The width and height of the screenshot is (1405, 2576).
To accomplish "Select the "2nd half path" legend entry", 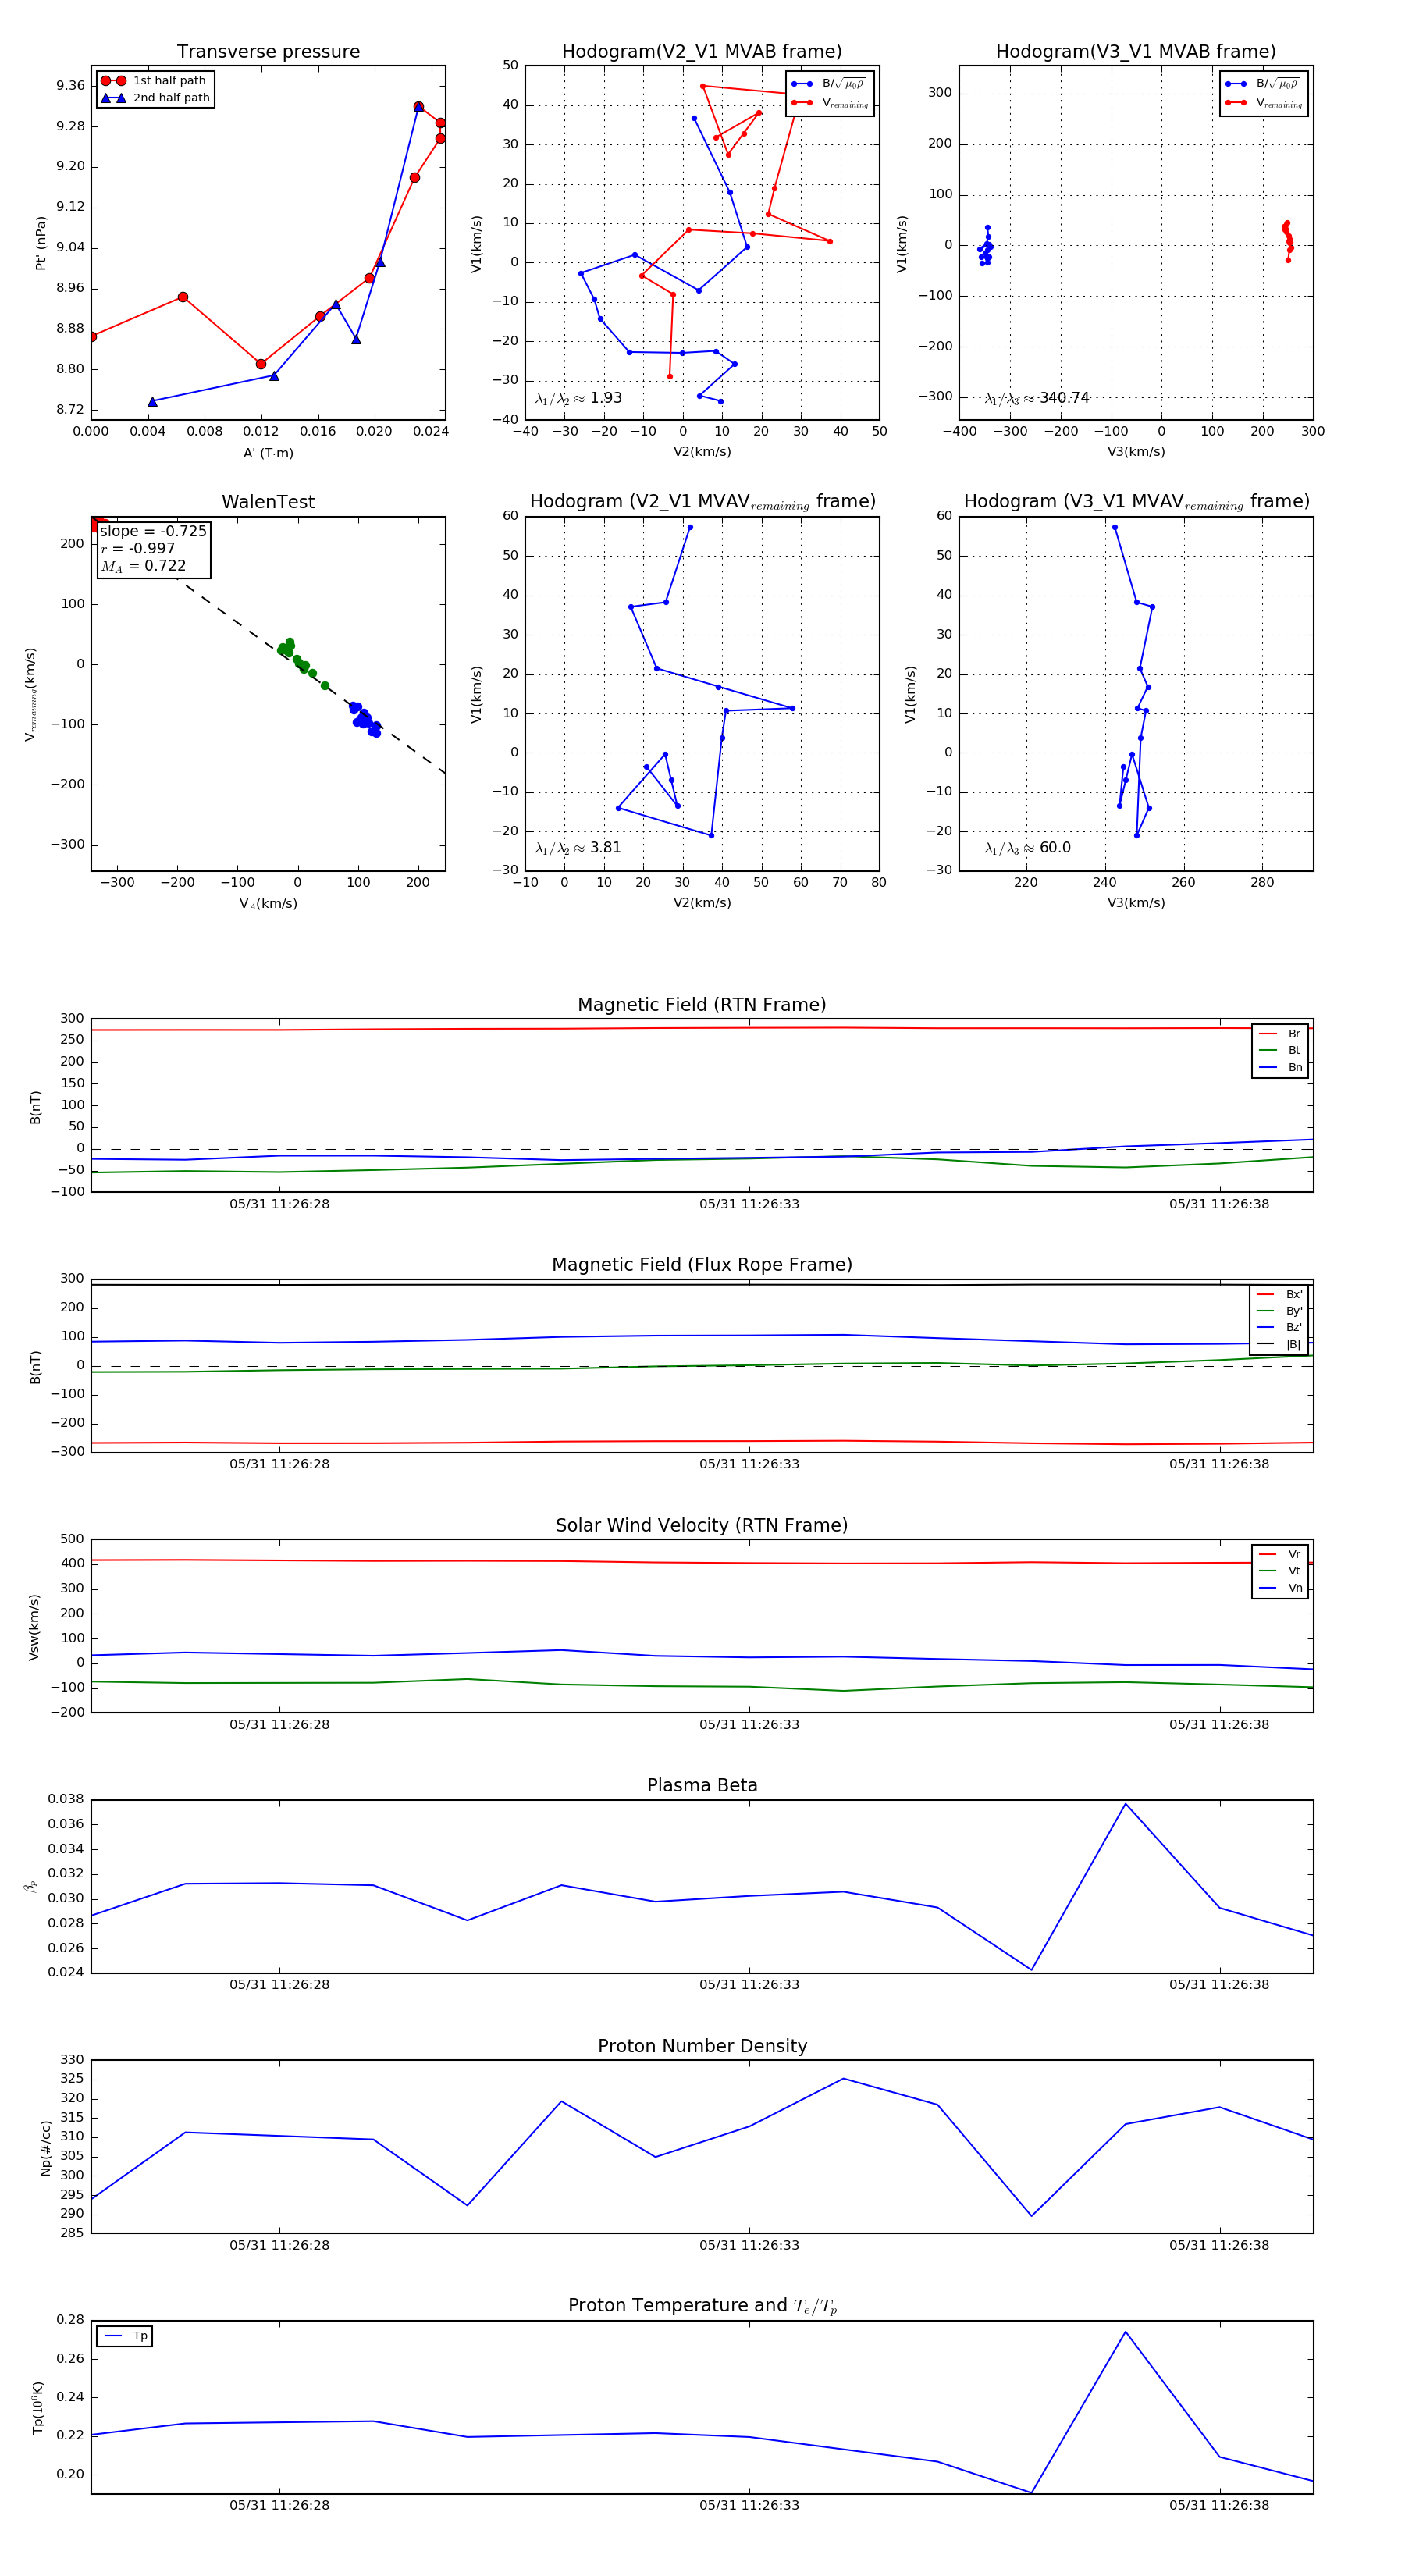I will (155, 98).
